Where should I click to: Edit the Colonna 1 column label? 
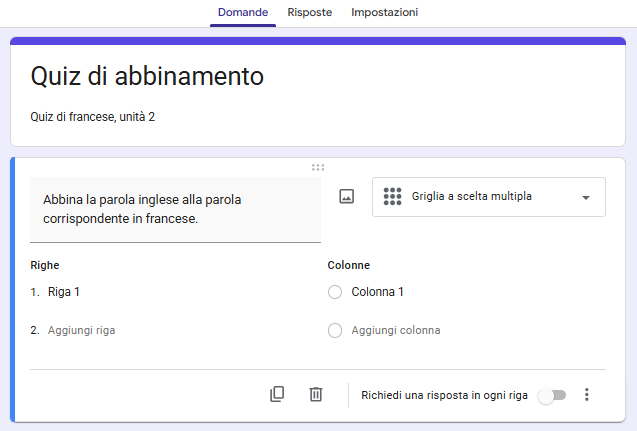click(377, 292)
